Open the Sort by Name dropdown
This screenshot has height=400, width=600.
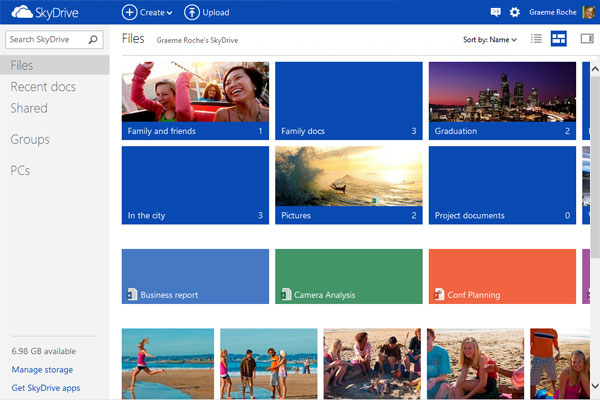(x=490, y=40)
